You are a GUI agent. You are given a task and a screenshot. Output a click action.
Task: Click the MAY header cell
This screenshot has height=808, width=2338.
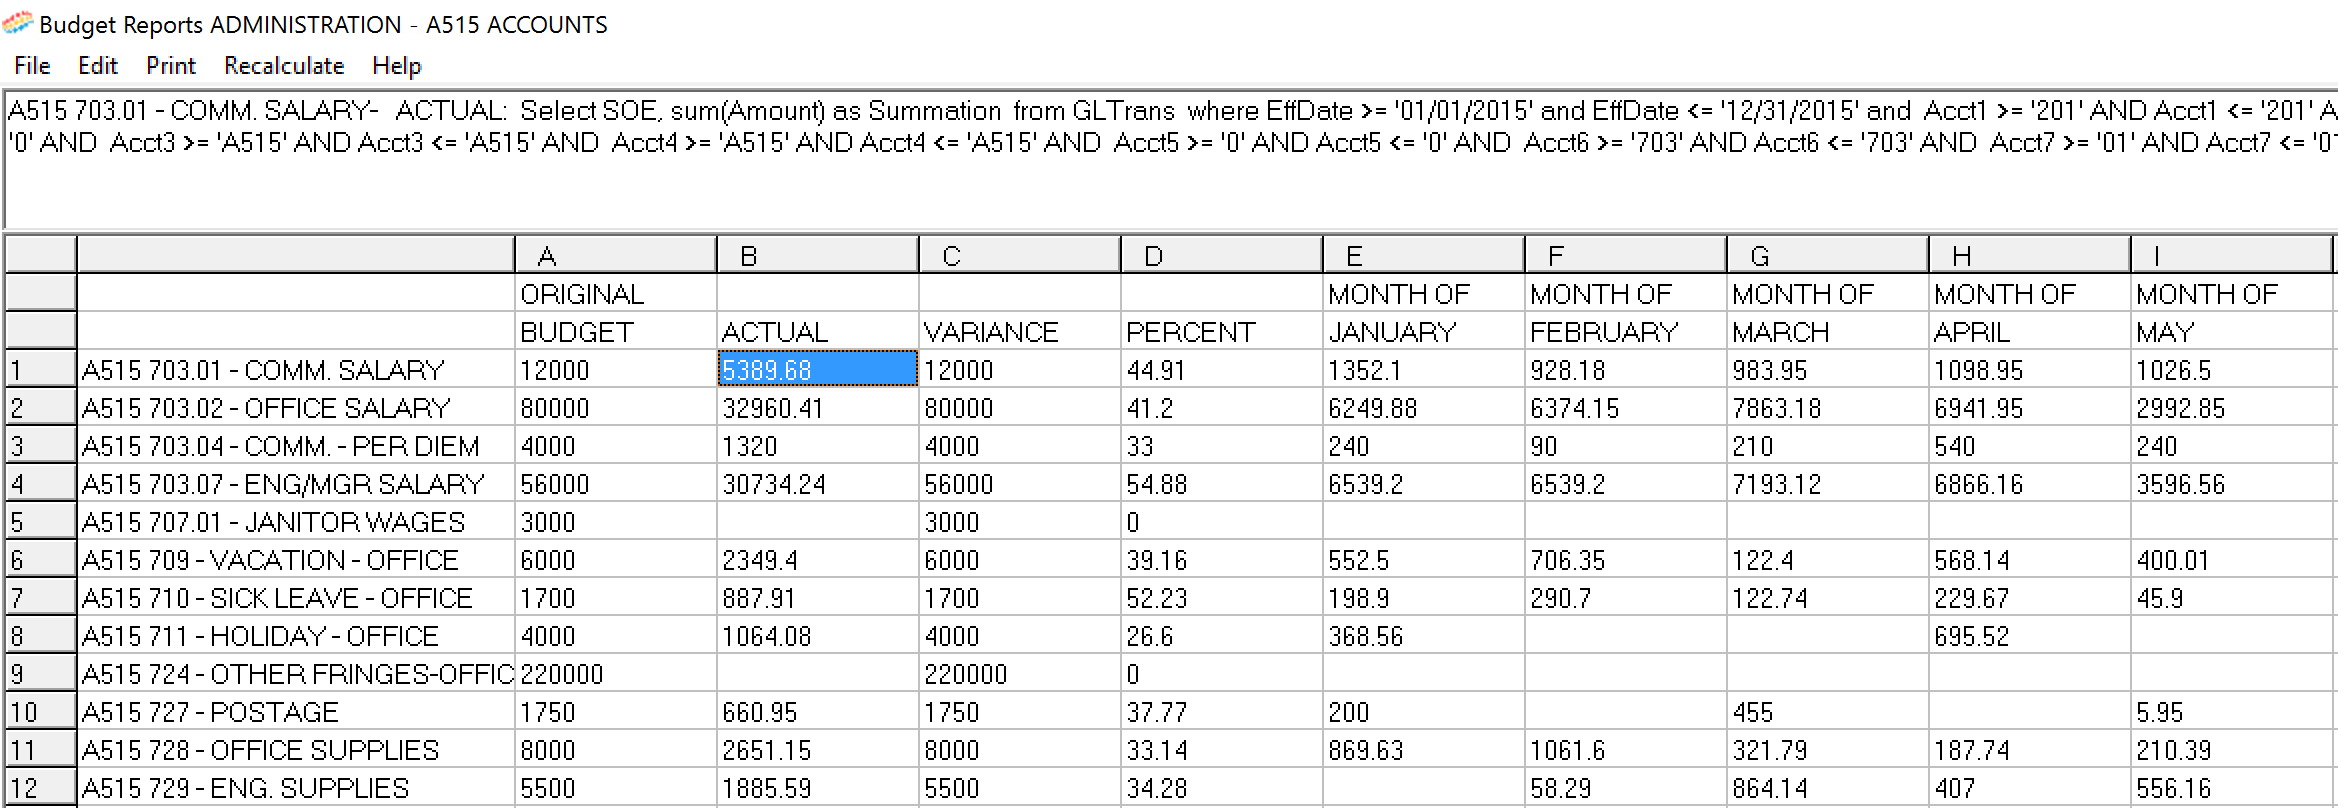[x=2231, y=331]
